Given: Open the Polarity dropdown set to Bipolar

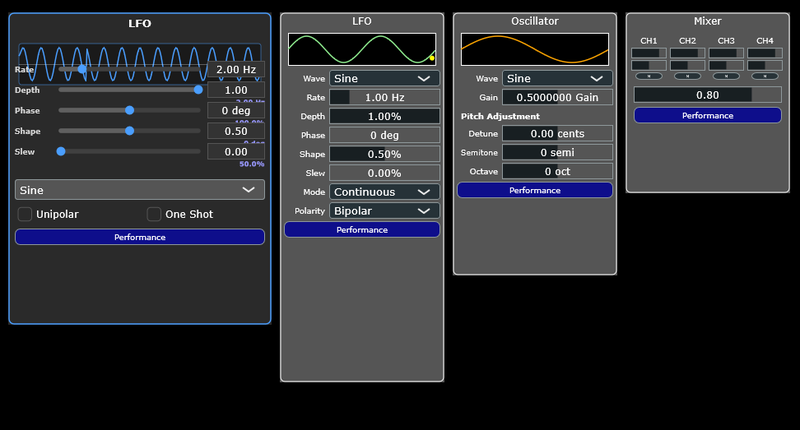Looking at the screenshot, I should click(x=384, y=211).
